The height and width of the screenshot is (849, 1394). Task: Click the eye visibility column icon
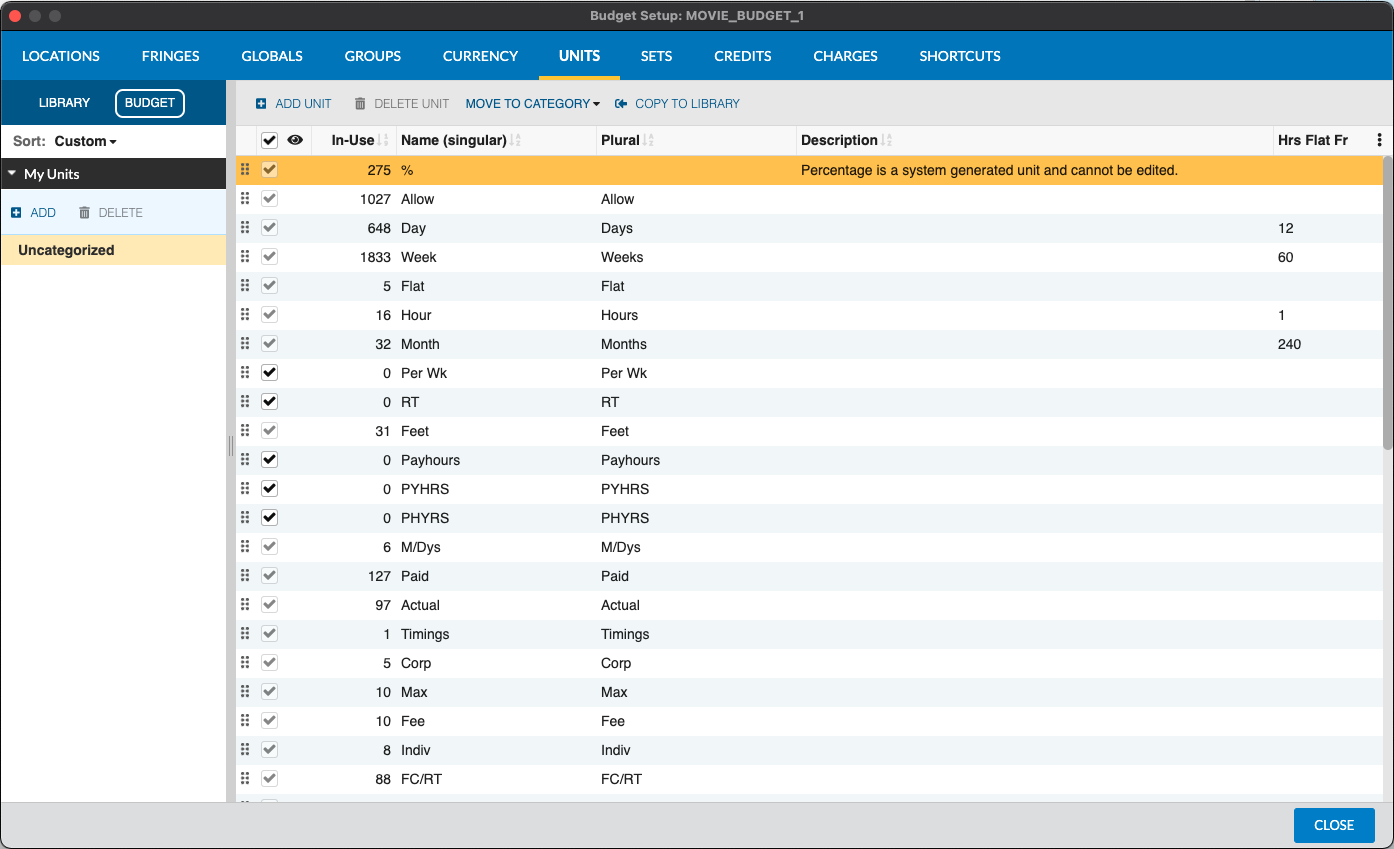[295, 140]
